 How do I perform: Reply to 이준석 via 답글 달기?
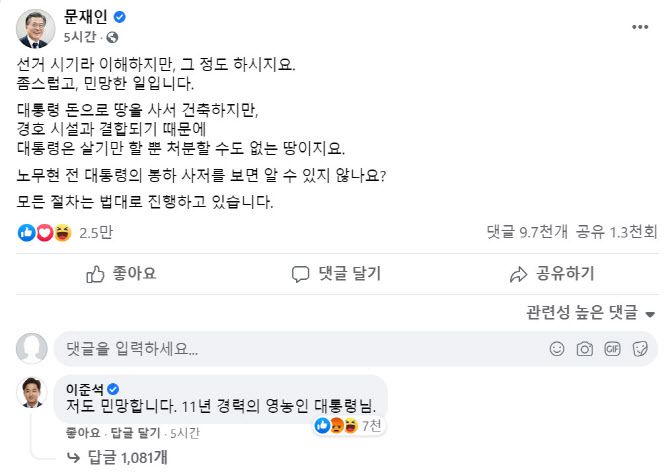pos(133,432)
